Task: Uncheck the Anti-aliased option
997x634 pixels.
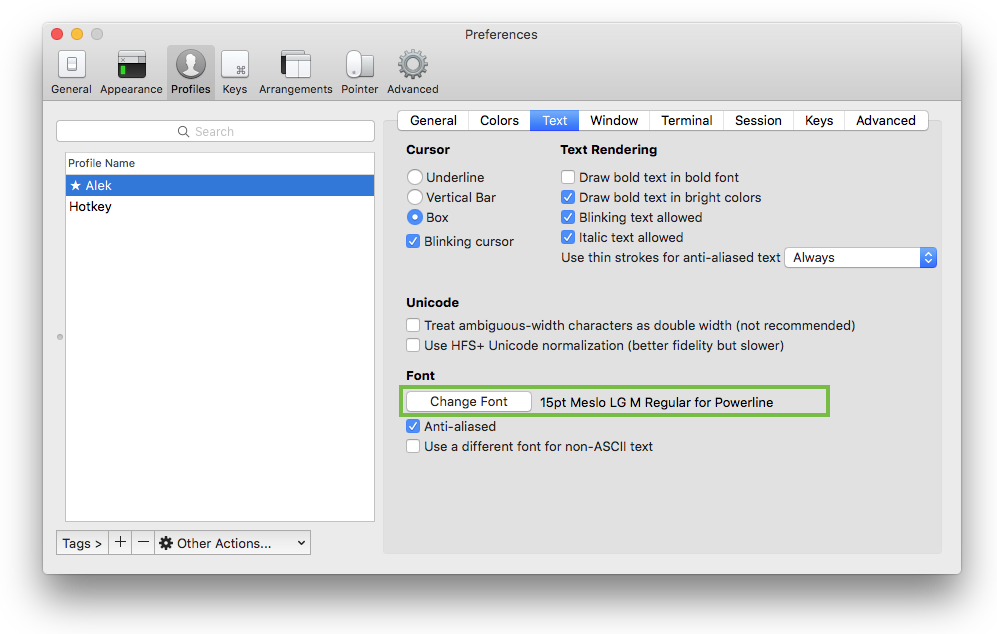Action: point(413,427)
